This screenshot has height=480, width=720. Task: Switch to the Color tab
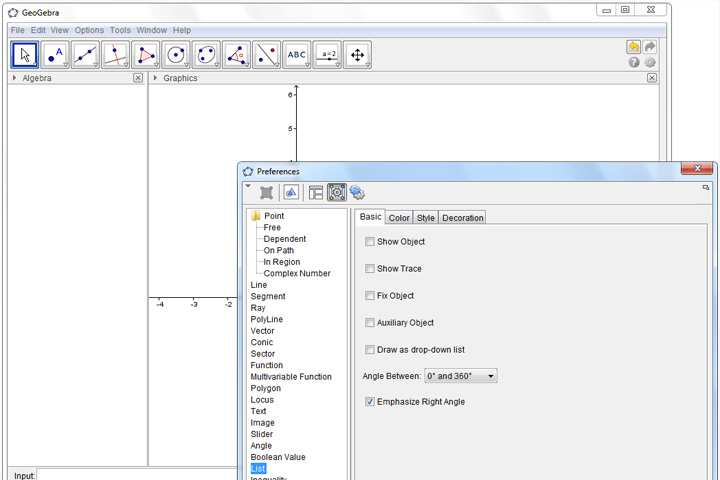coord(399,218)
